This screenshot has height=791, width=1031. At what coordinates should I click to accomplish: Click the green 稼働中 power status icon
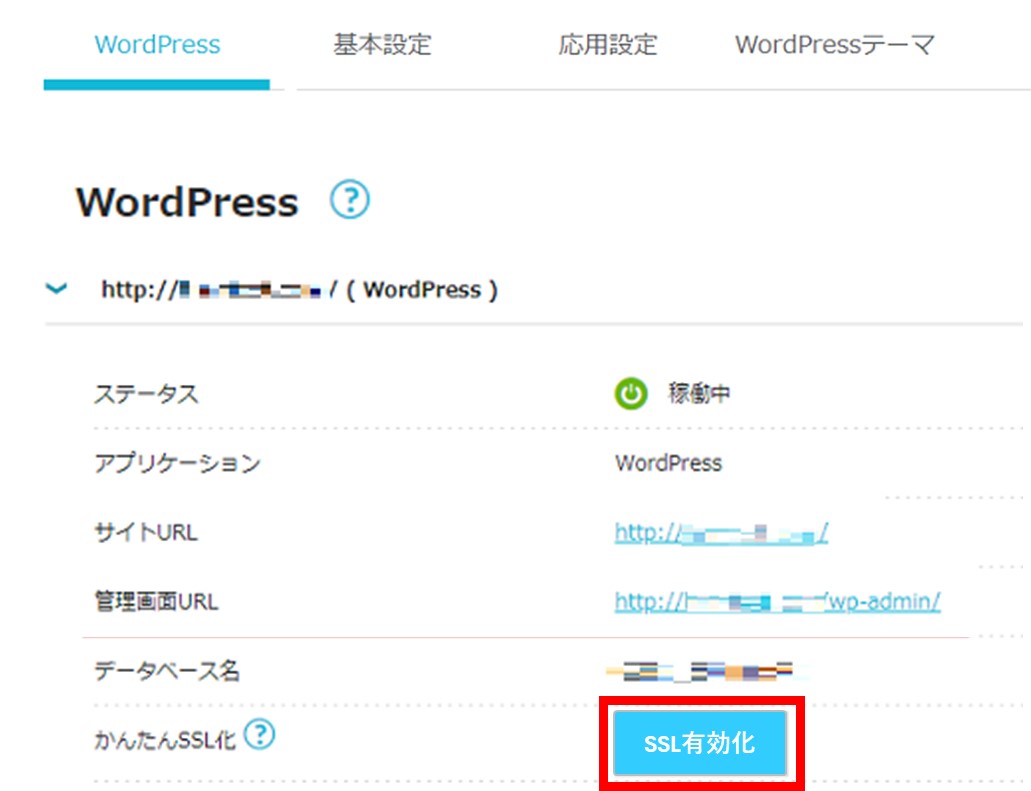(631, 393)
